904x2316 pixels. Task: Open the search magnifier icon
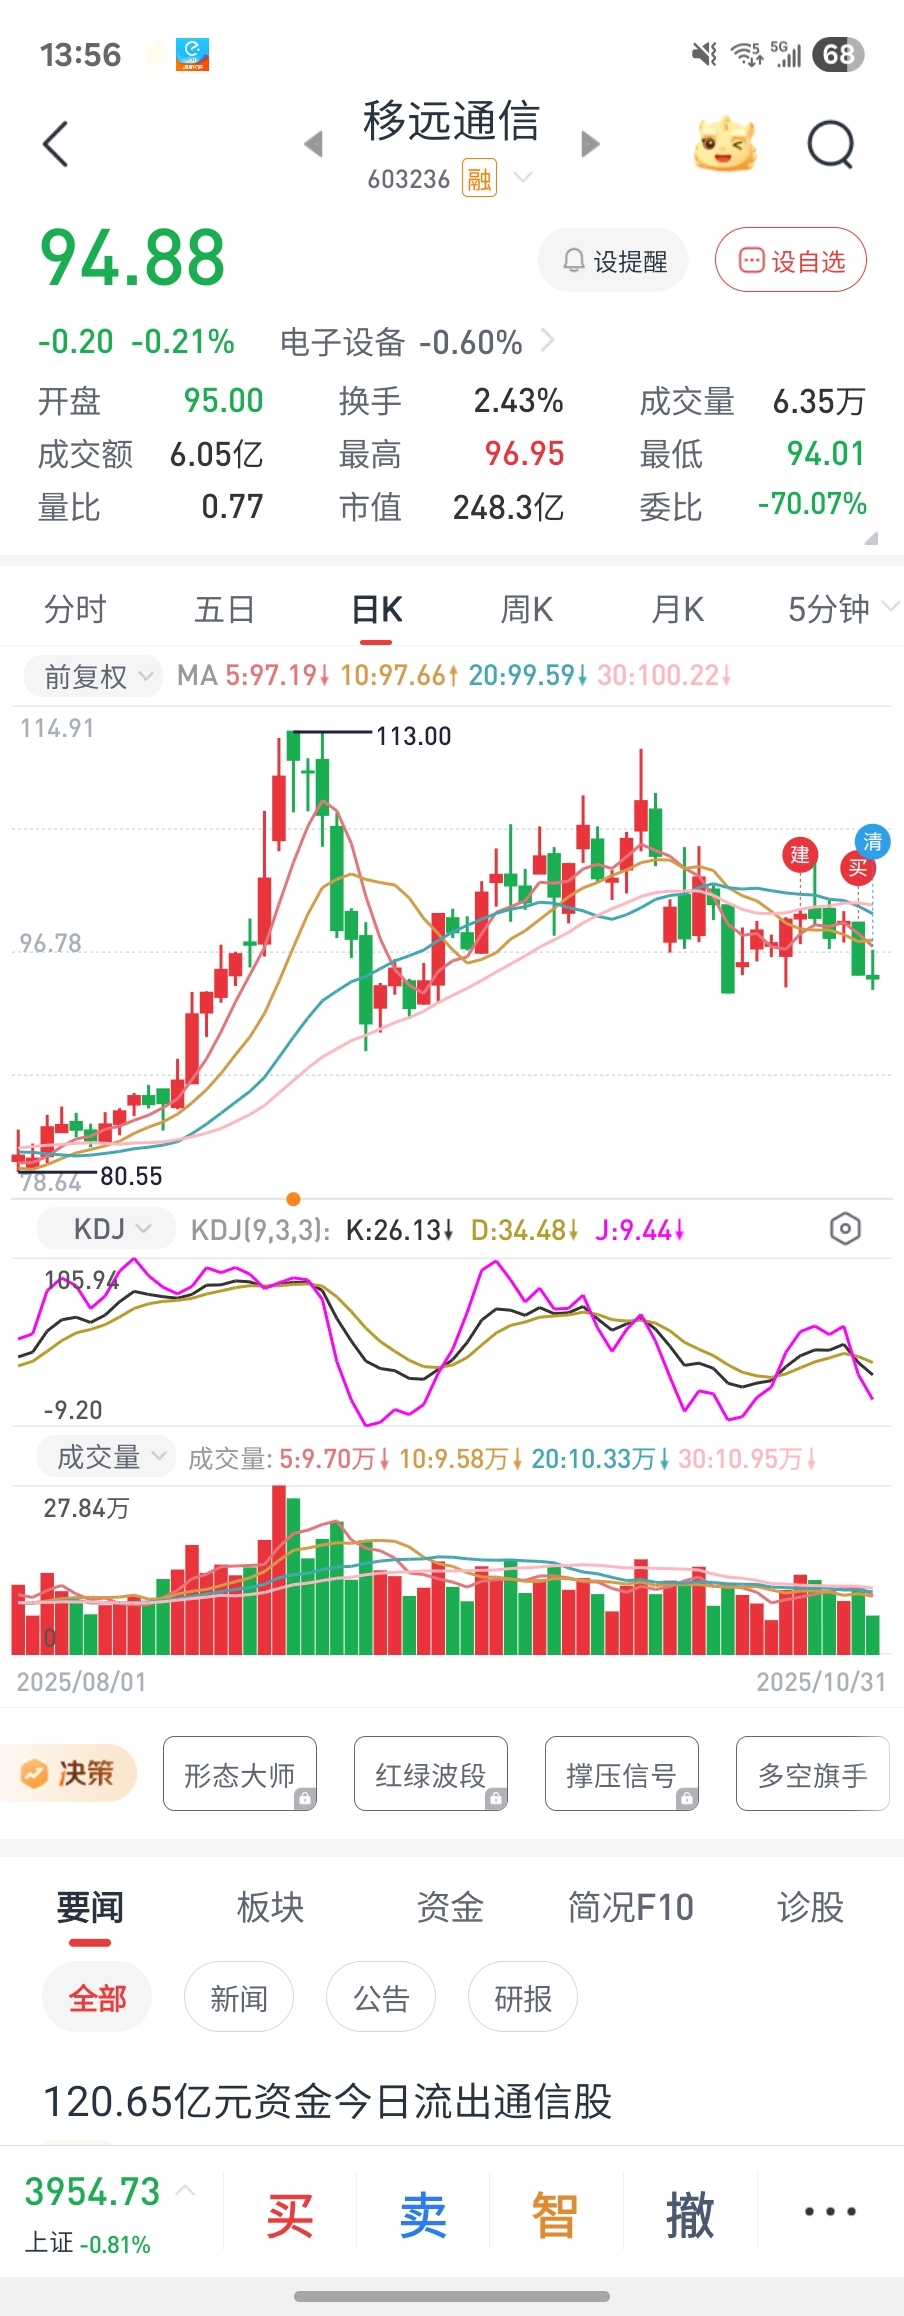pos(831,145)
